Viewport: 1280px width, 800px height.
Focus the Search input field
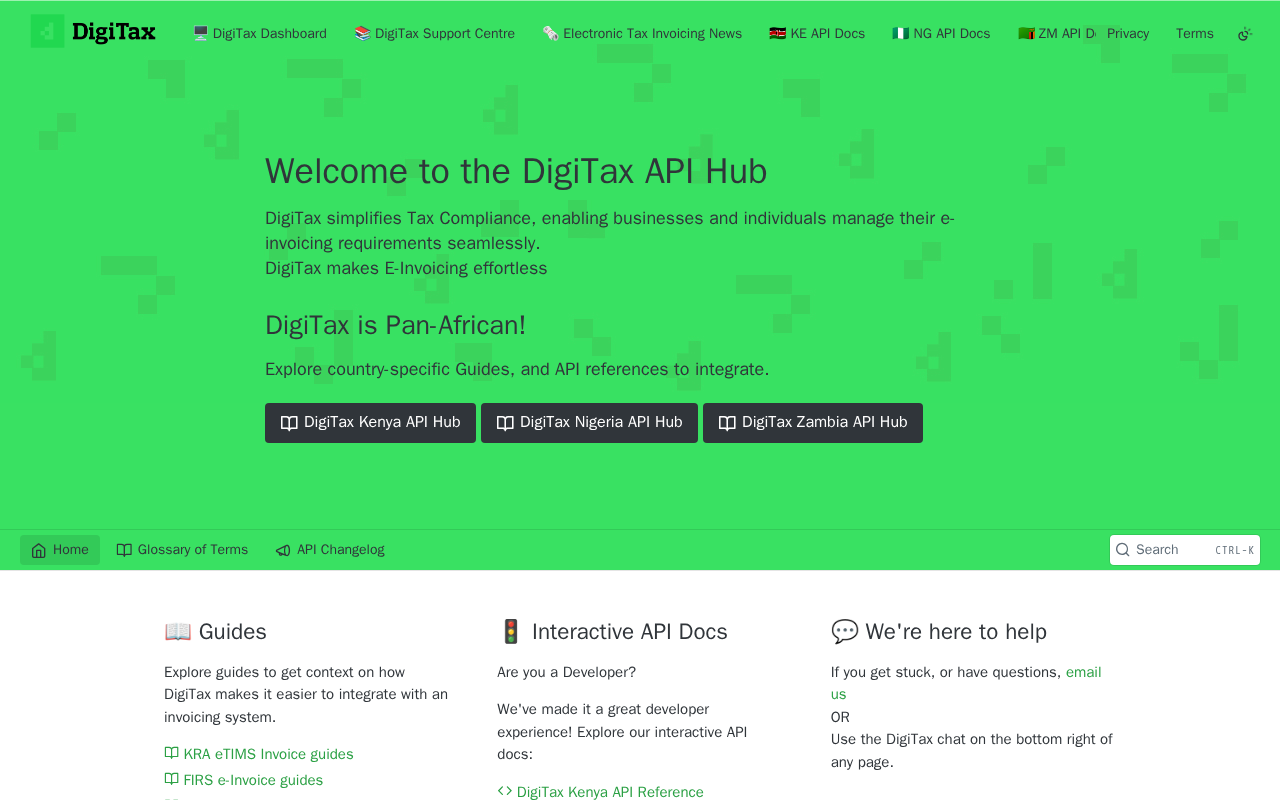1185,550
